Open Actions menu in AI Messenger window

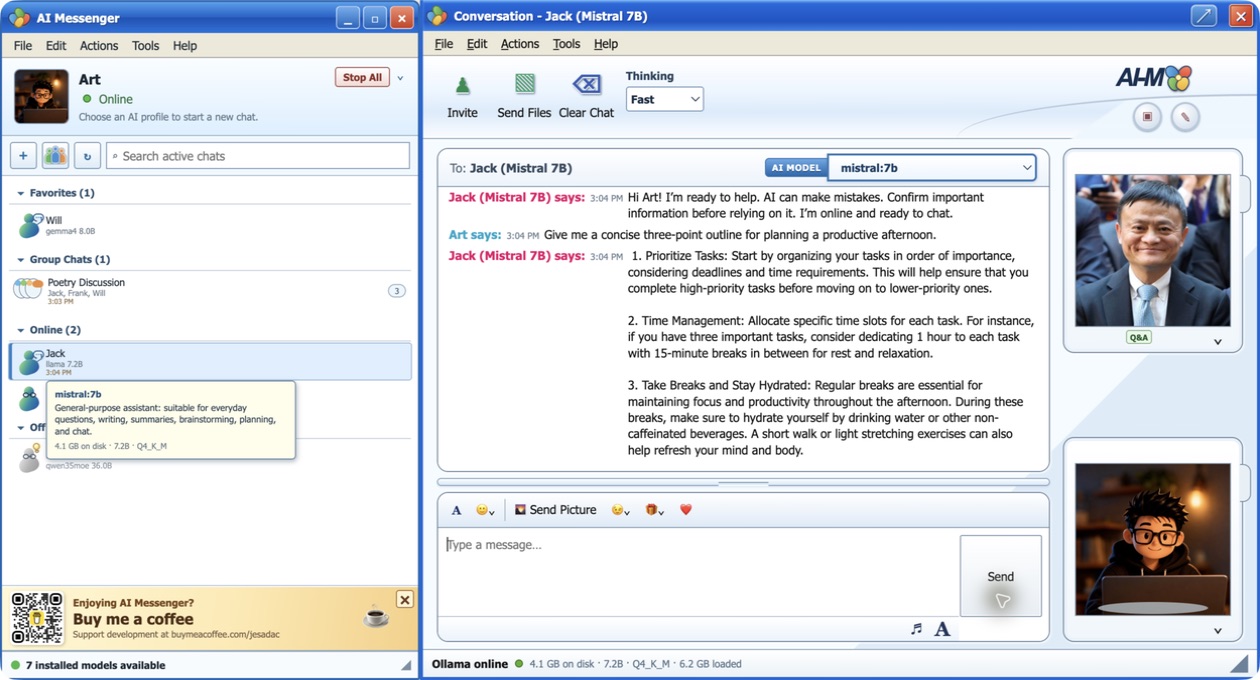[x=99, y=46]
